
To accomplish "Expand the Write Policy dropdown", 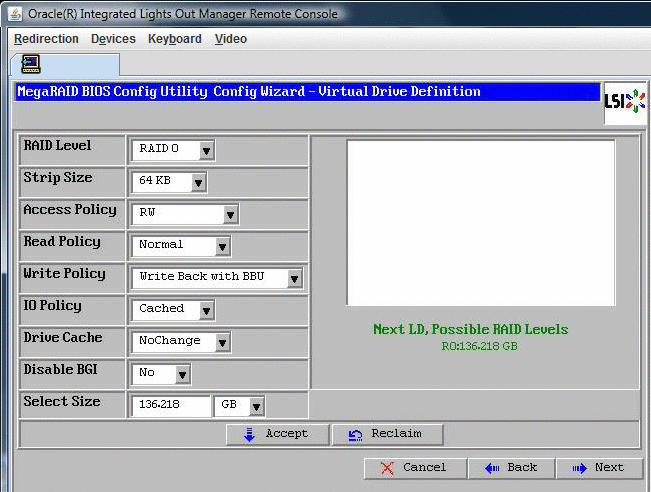I will coord(294,278).
